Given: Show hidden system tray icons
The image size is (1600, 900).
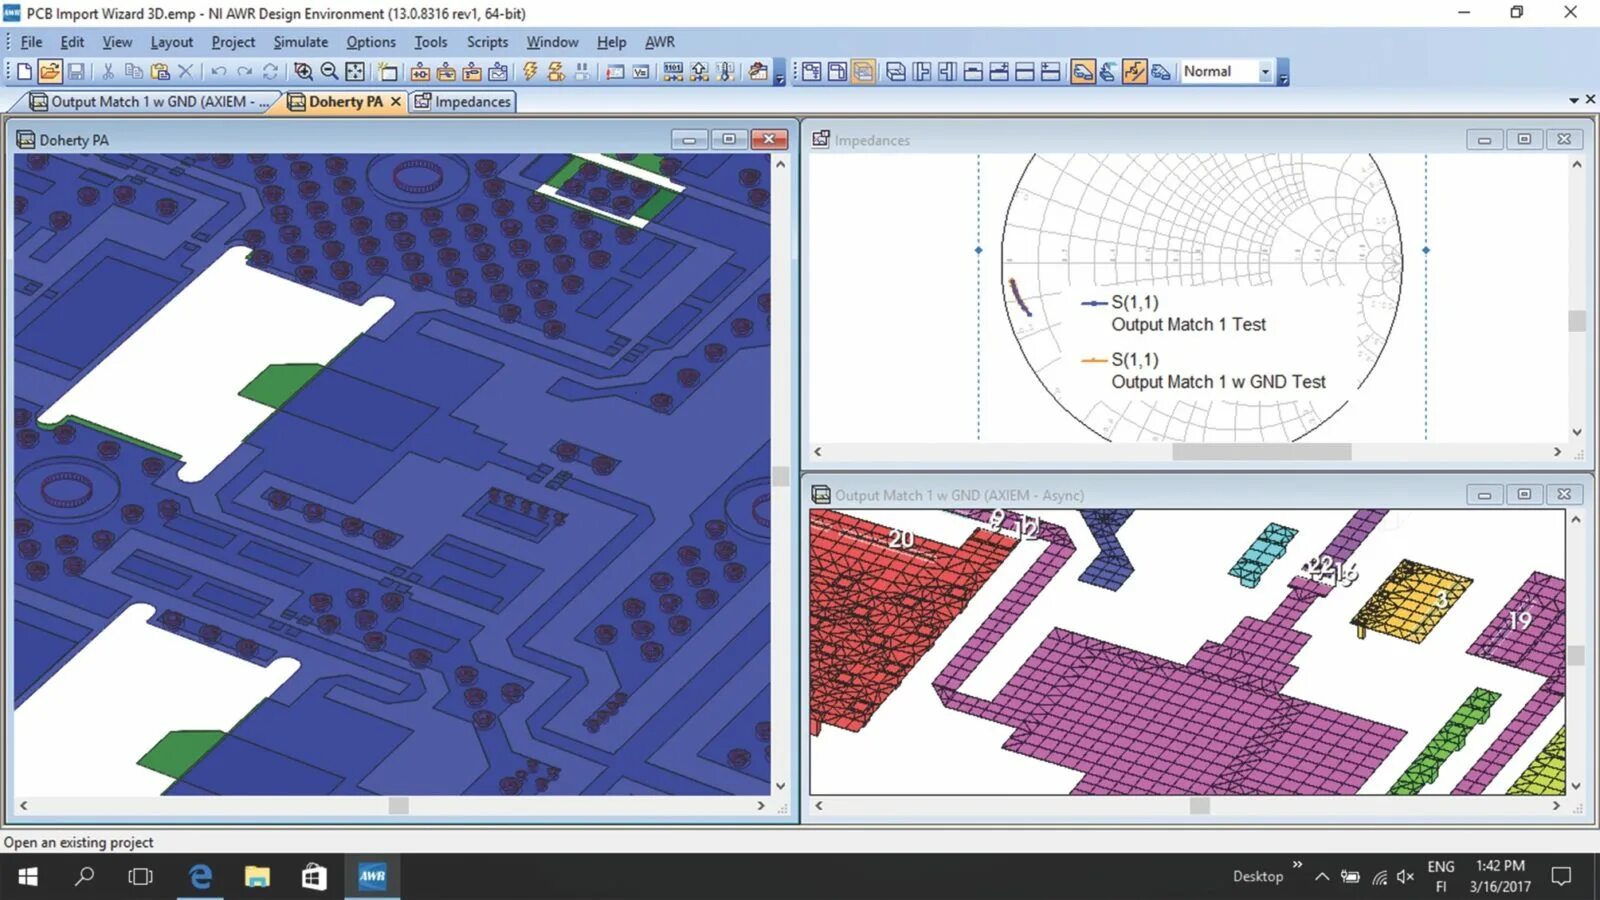Looking at the screenshot, I should [1322, 877].
